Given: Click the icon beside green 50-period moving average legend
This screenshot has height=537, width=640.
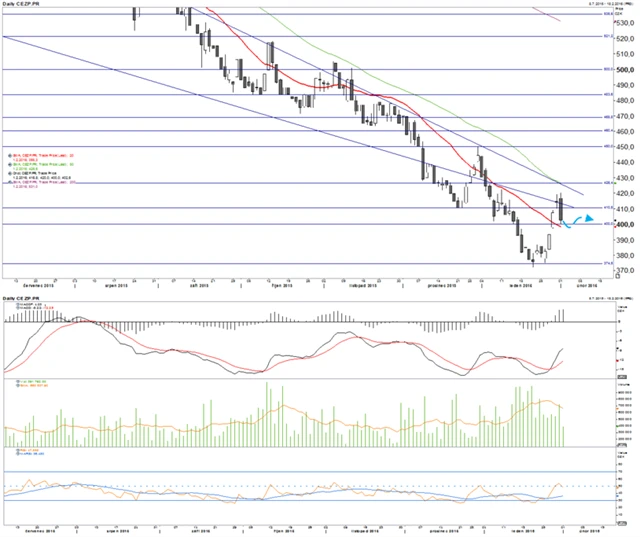Looking at the screenshot, I should [x=10, y=164].
